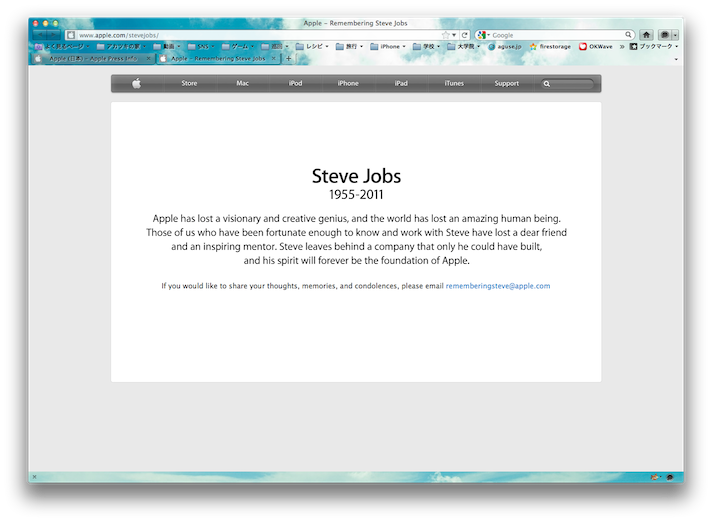Select the Remembering Steve Jobs tab
Image resolution: width=712 pixels, height=522 pixels.
[218, 59]
